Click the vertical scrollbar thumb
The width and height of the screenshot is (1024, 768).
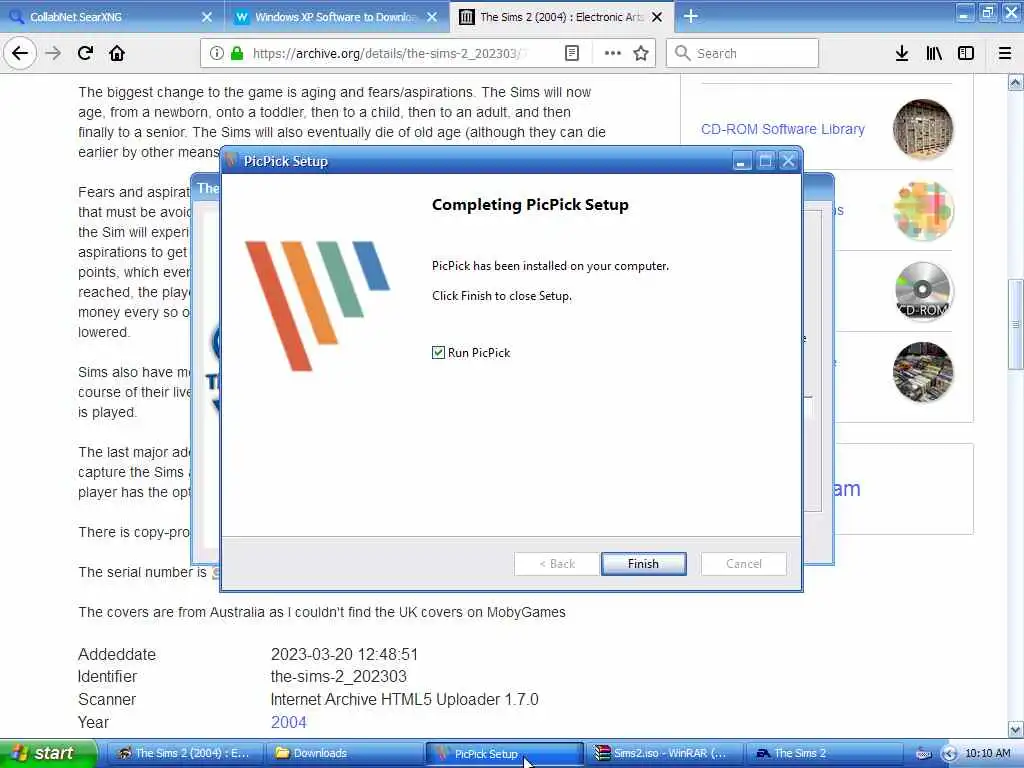point(1016,325)
